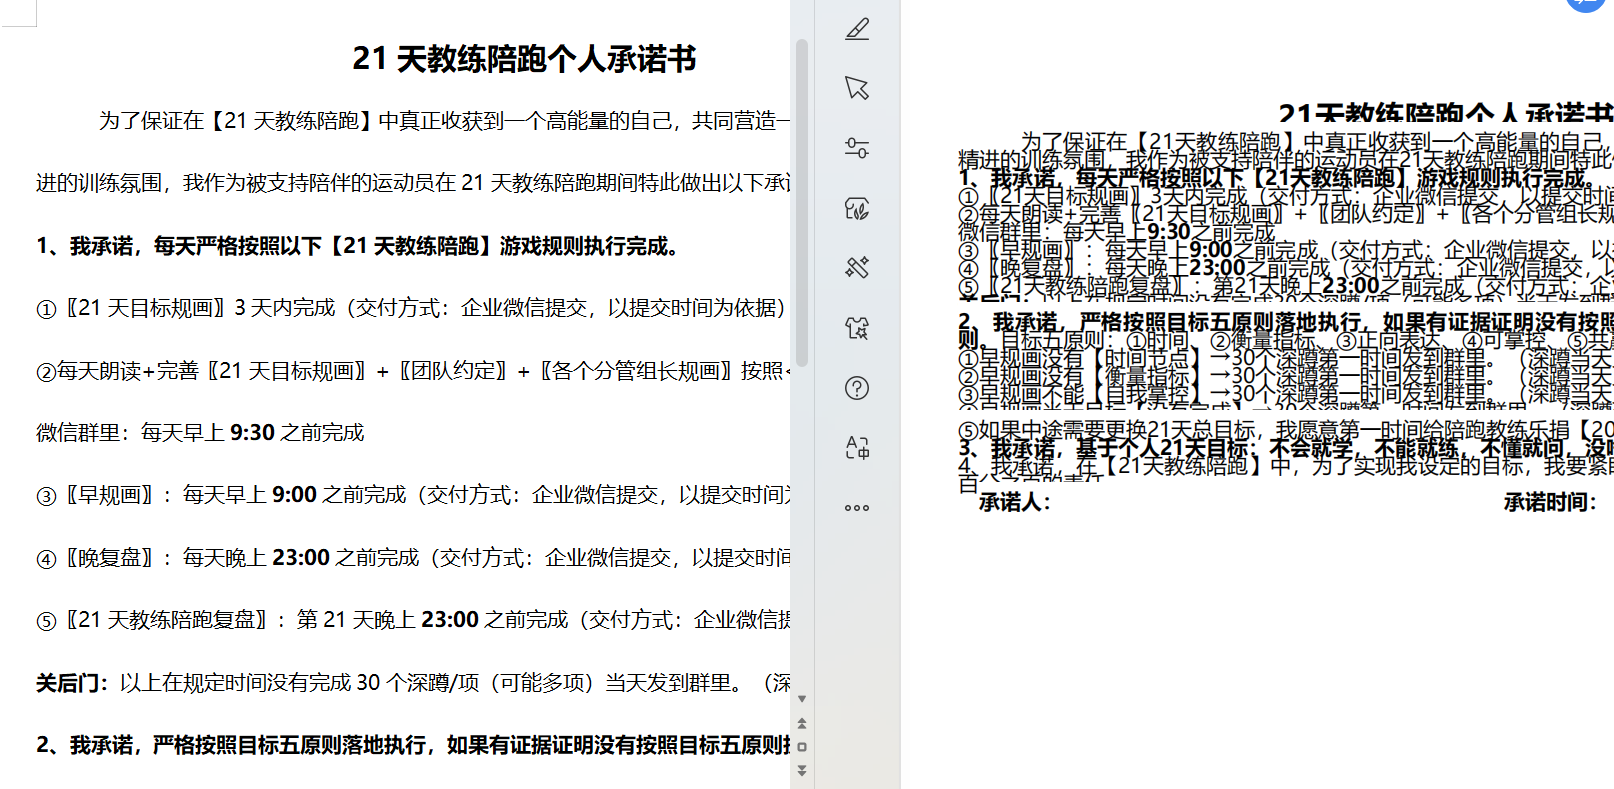Viewport: 1614px width, 789px height.
Task: Open more options three-dots icon
Action: point(857,508)
